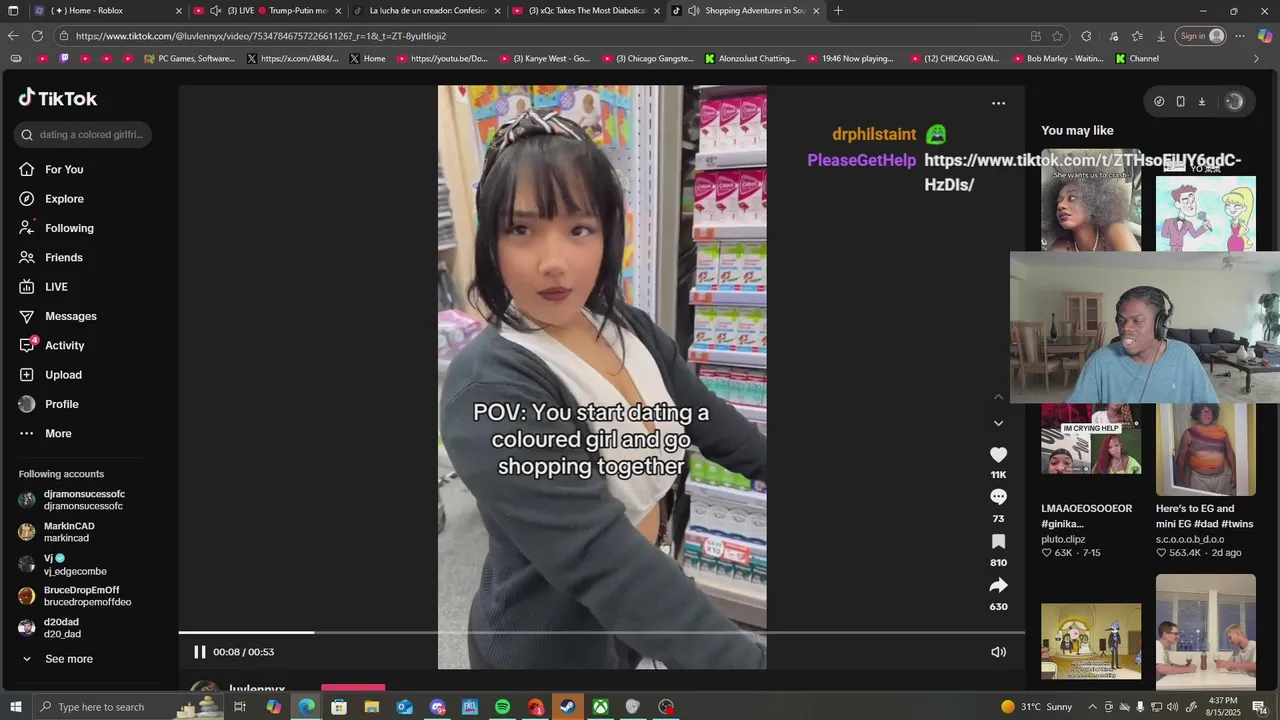The width and height of the screenshot is (1280, 720).
Task: Bookmark the video to favorites
Action: 998,541
